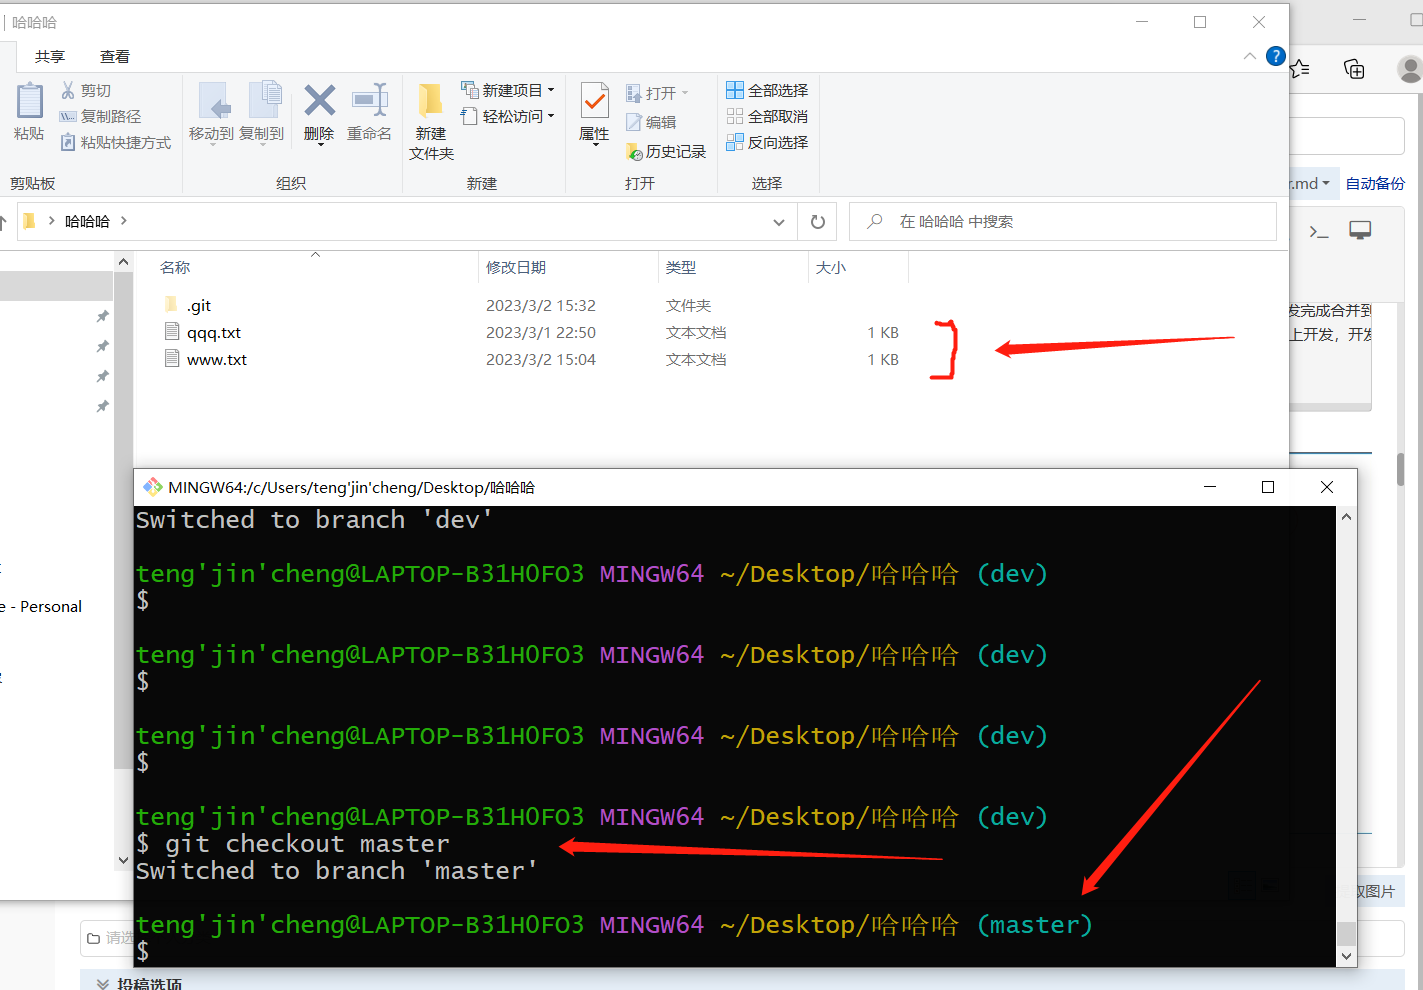Click the 文件夹 type cell for .git
1423x990 pixels.
tap(689, 306)
